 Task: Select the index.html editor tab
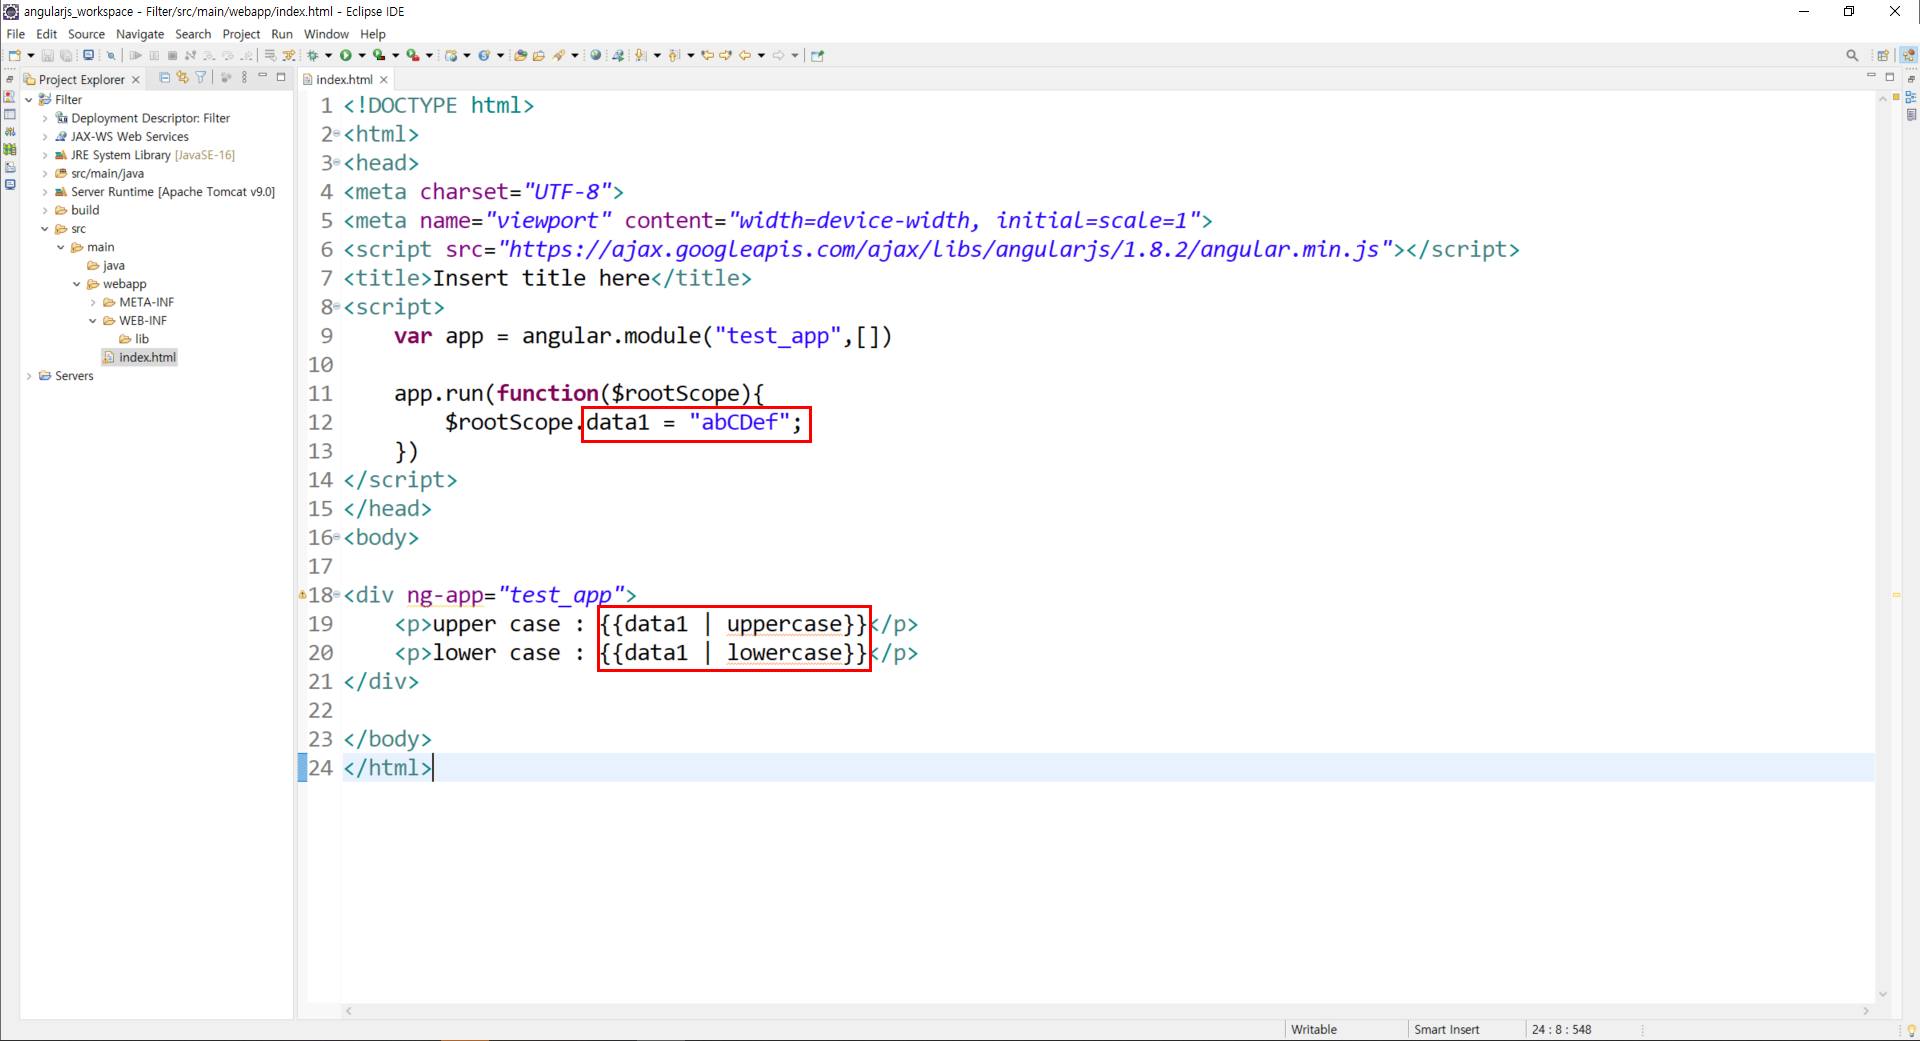click(x=343, y=80)
